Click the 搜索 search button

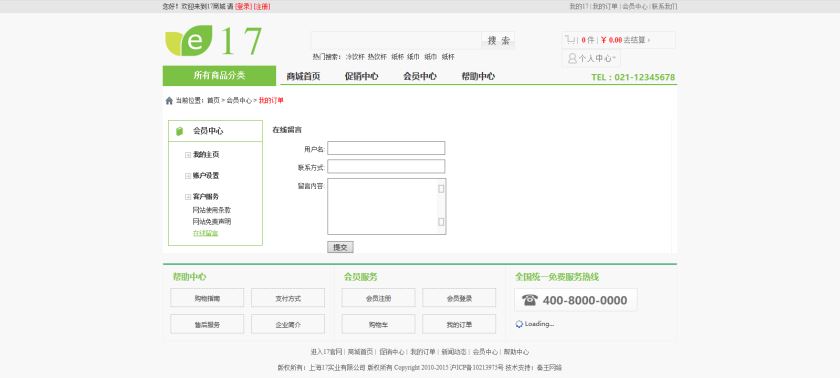coord(498,41)
